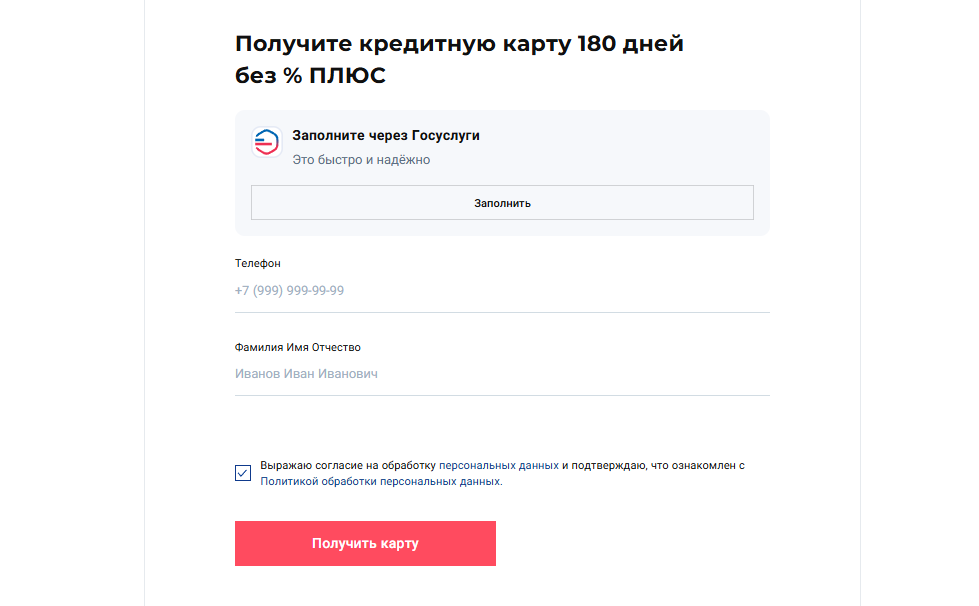This screenshot has height=606, width=979.
Task: Click the +7 (999) 999-99-99 placeholder
Action: click(x=290, y=291)
